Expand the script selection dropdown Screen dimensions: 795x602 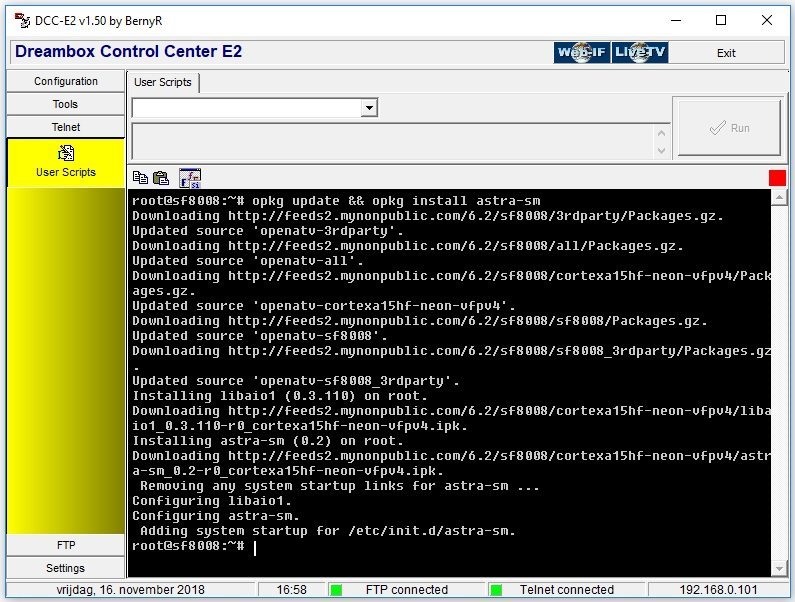click(369, 108)
